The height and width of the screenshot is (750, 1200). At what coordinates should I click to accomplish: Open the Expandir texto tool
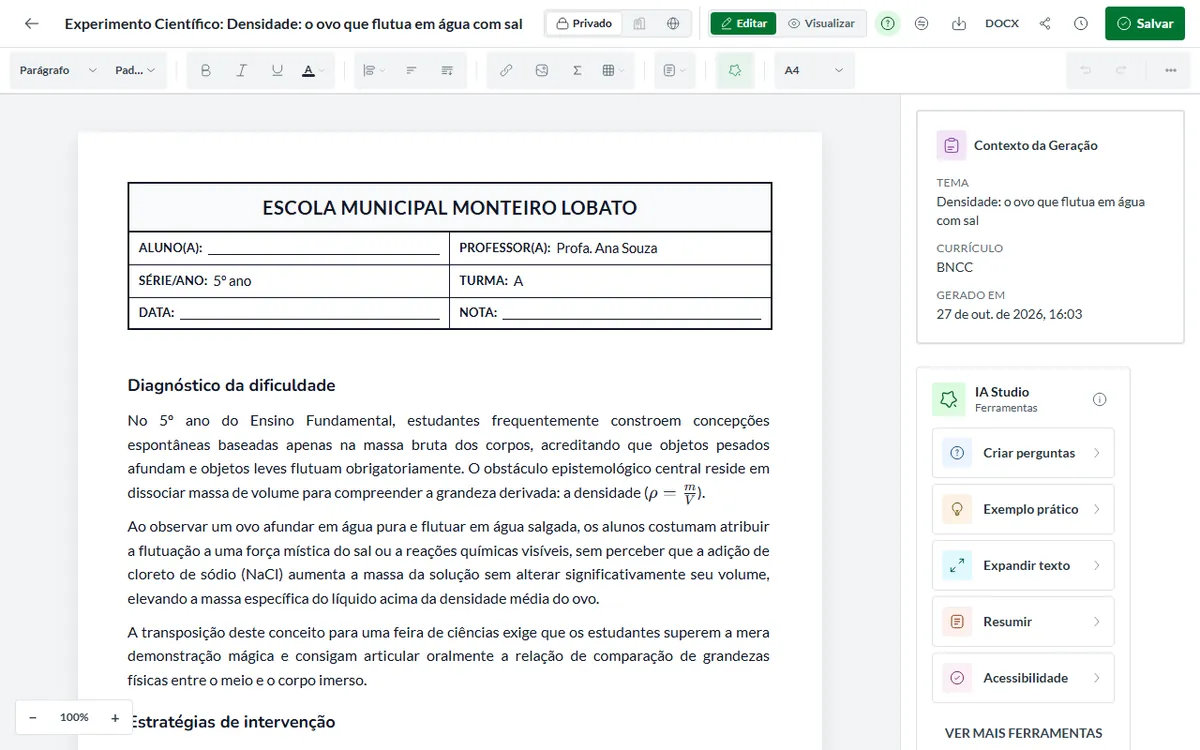[1022, 565]
